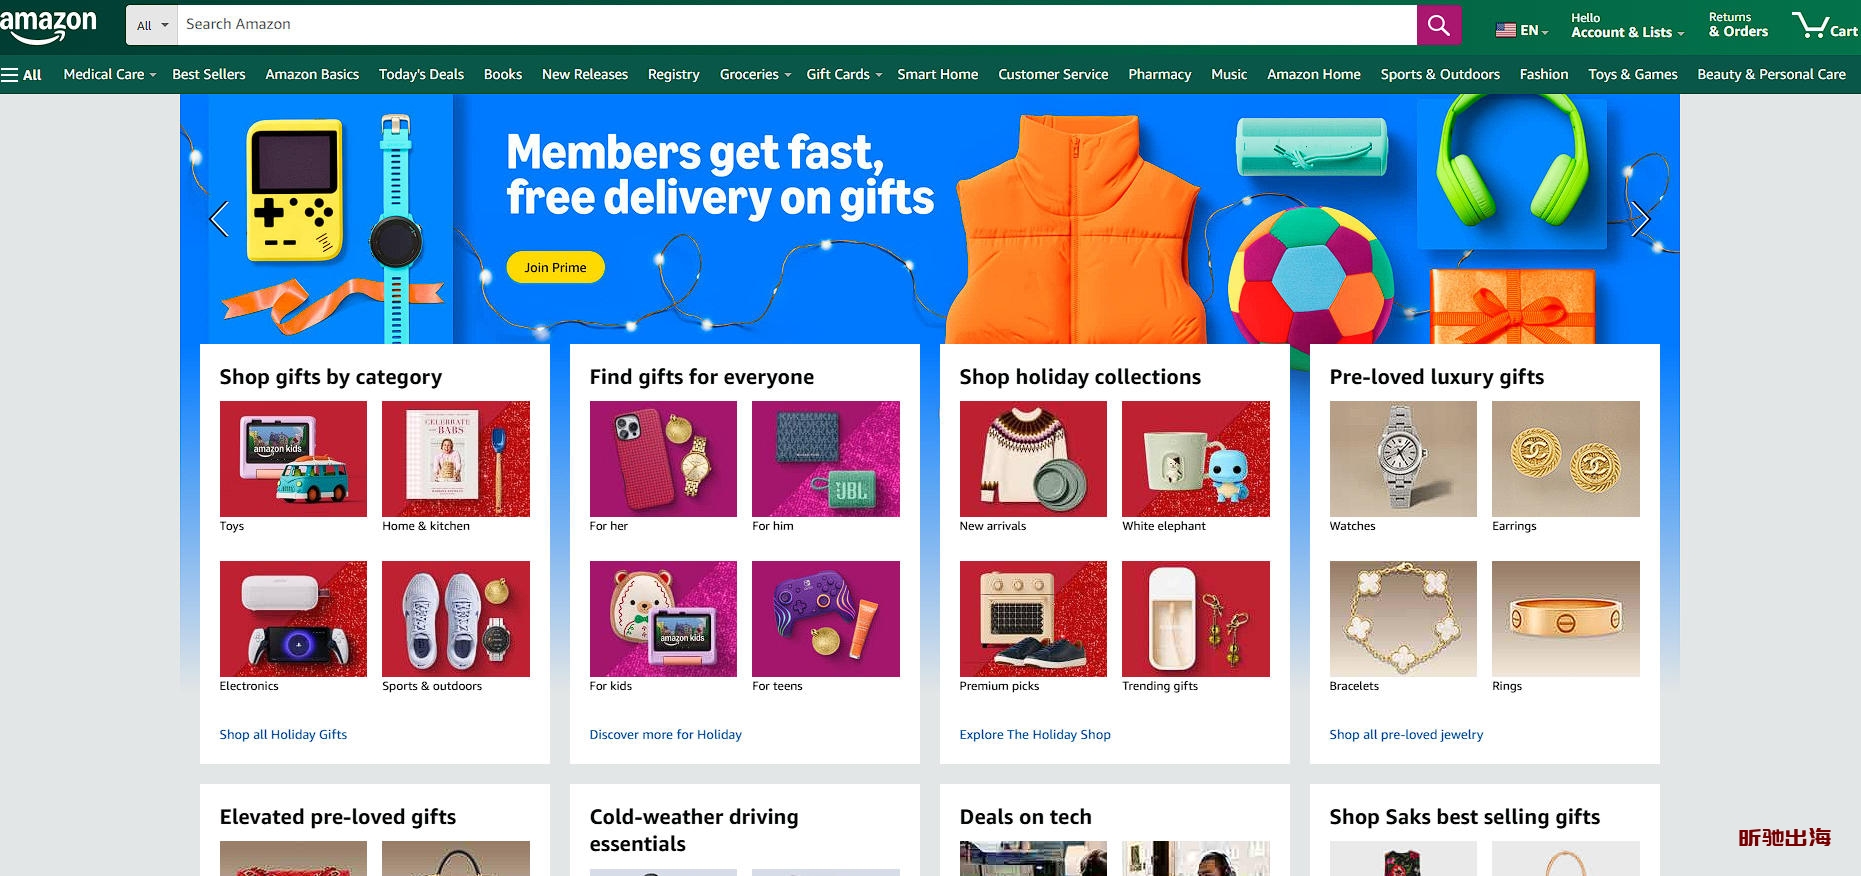1861x876 pixels.
Task: Expand the All search category dropdown
Action: click(152, 25)
